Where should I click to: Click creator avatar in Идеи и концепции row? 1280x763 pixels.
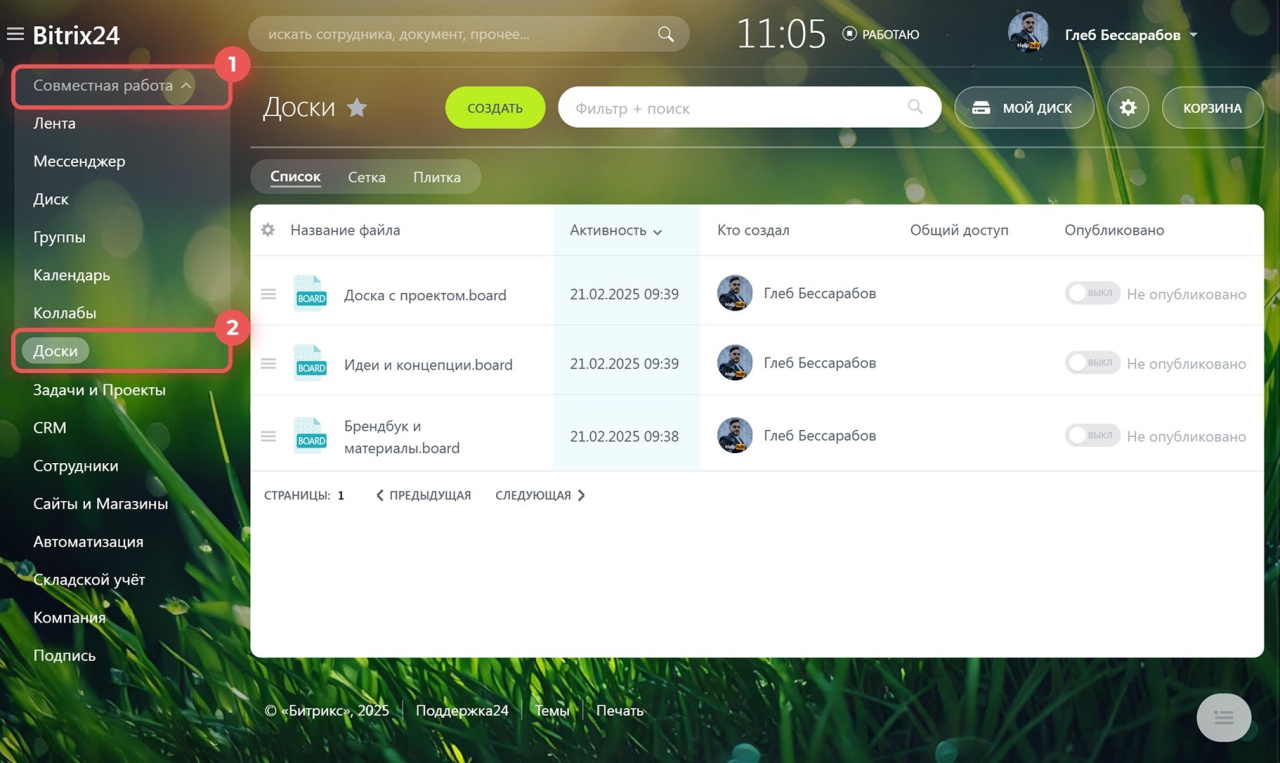coord(735,363)
